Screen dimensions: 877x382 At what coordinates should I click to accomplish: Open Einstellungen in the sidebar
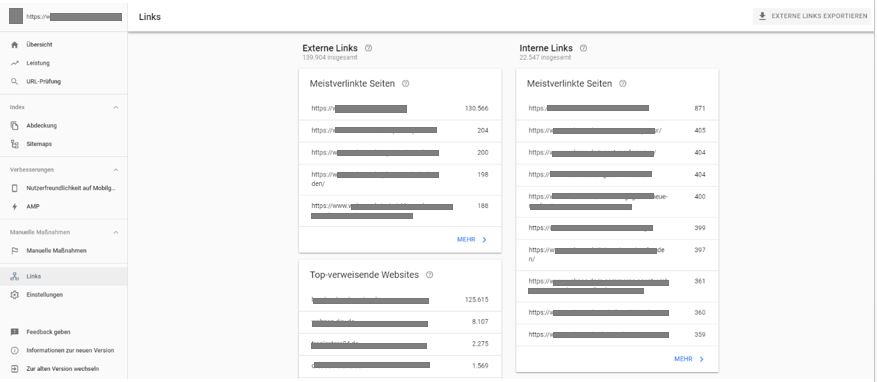tap(63, 295)
